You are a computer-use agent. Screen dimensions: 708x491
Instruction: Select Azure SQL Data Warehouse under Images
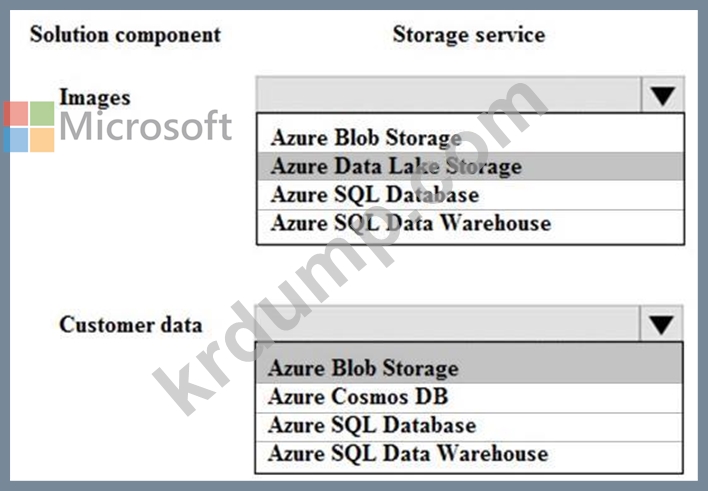point(470,224)
